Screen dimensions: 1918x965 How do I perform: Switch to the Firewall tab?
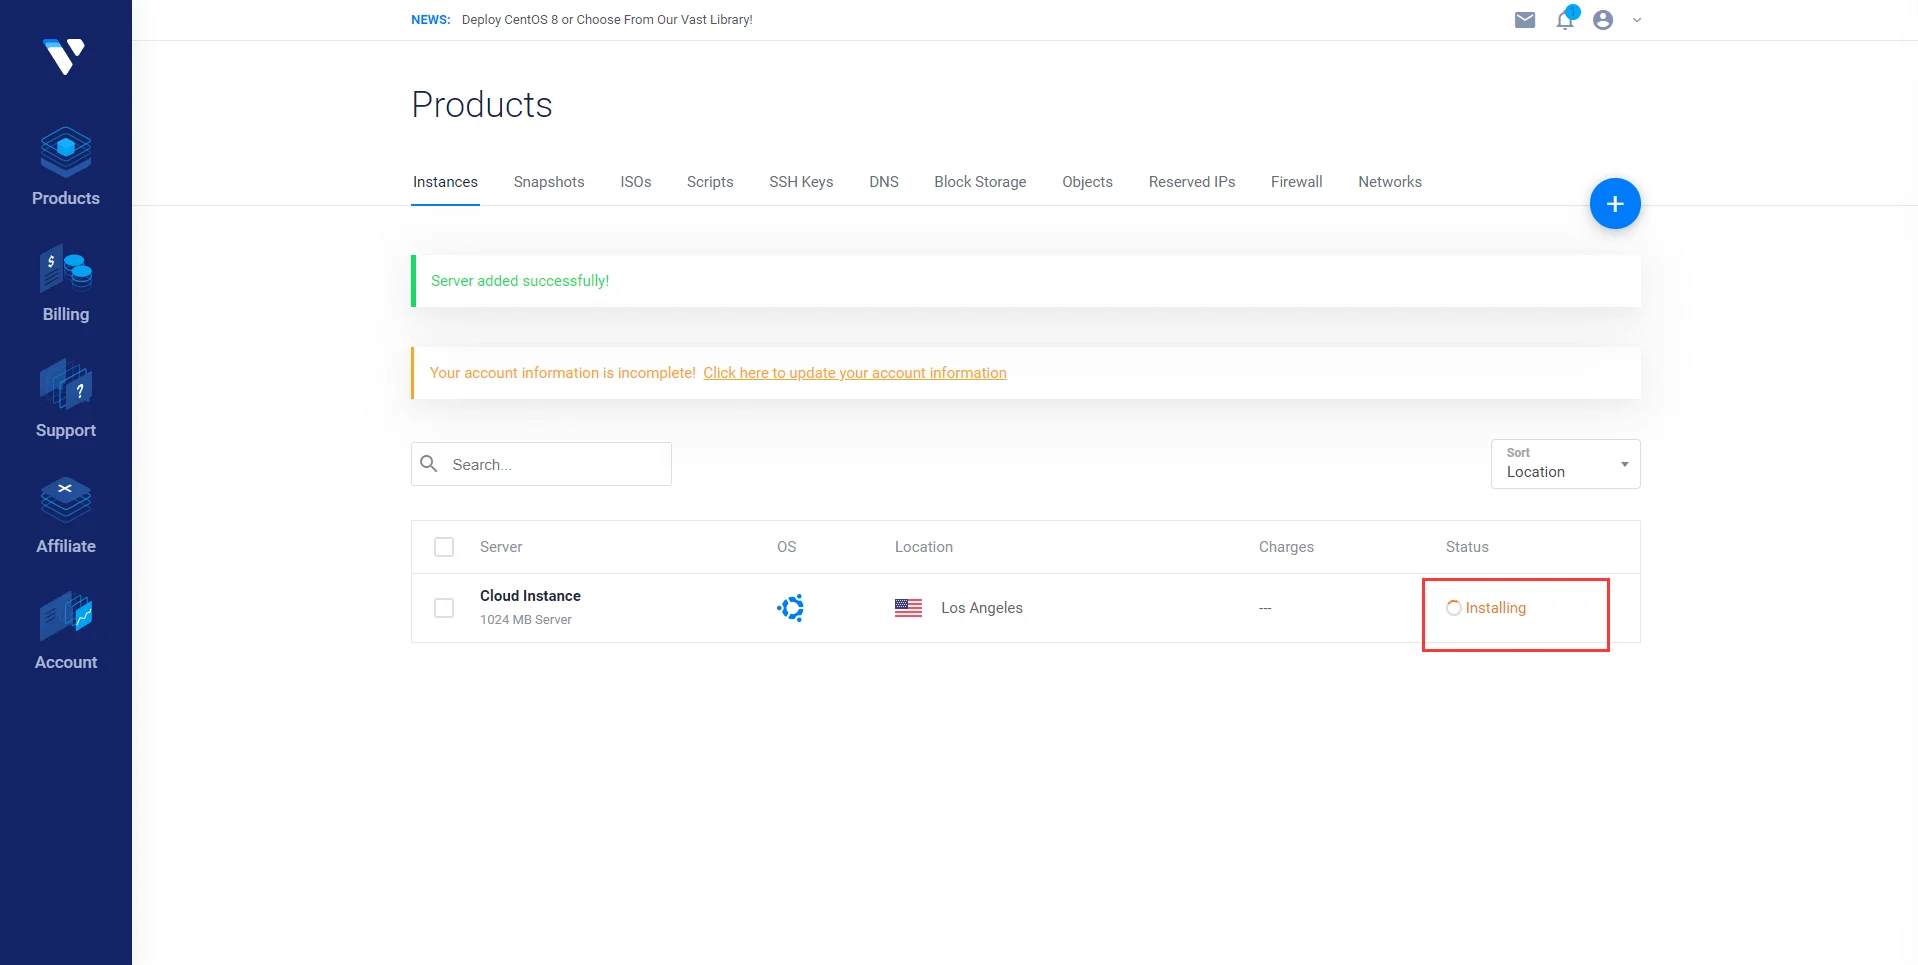pyautogui.click(x=1296, y=182)
